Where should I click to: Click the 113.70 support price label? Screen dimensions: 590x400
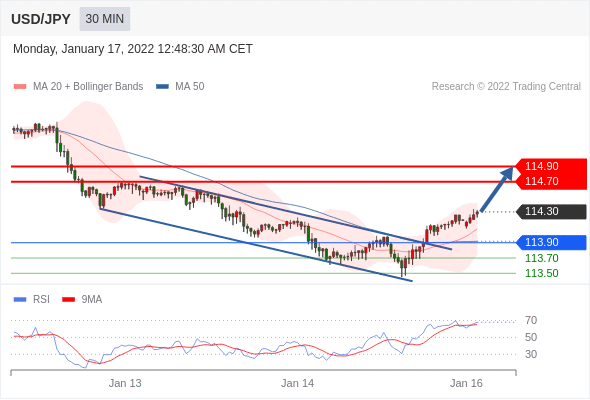click(541, 258)
